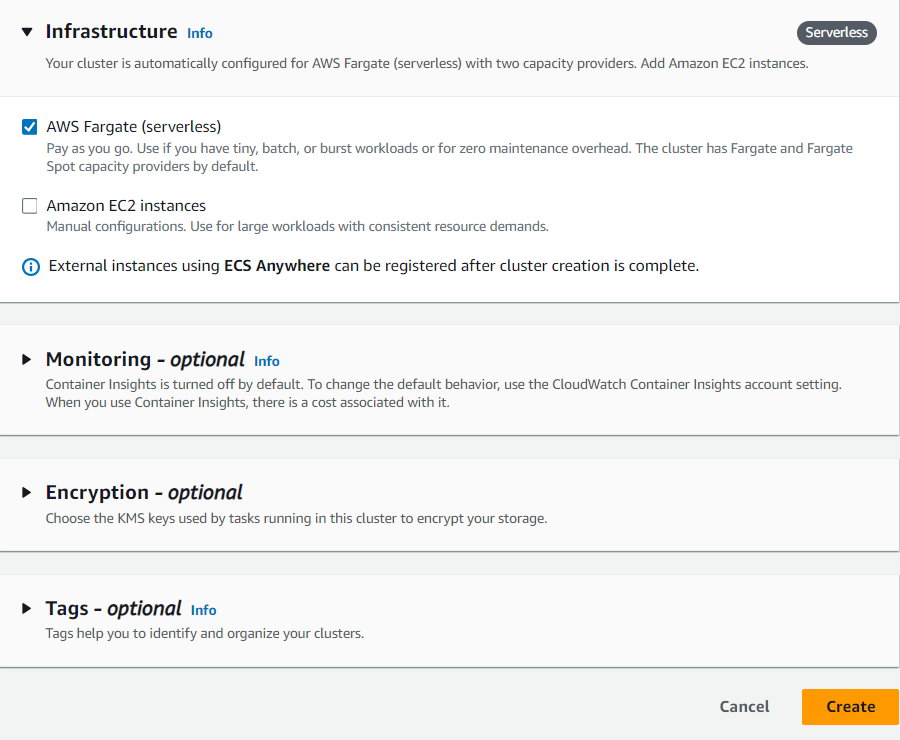Expand the Tags section triangle
The height and width of the screenshot is (740, 900).
[27, 609]
